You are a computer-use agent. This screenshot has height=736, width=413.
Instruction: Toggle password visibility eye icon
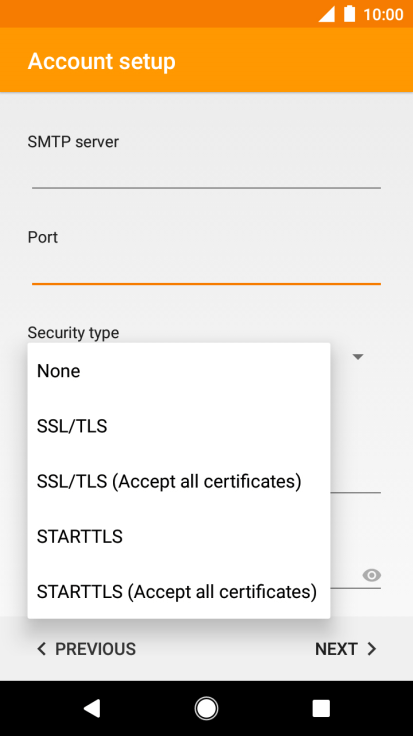[x=371, y=575]
